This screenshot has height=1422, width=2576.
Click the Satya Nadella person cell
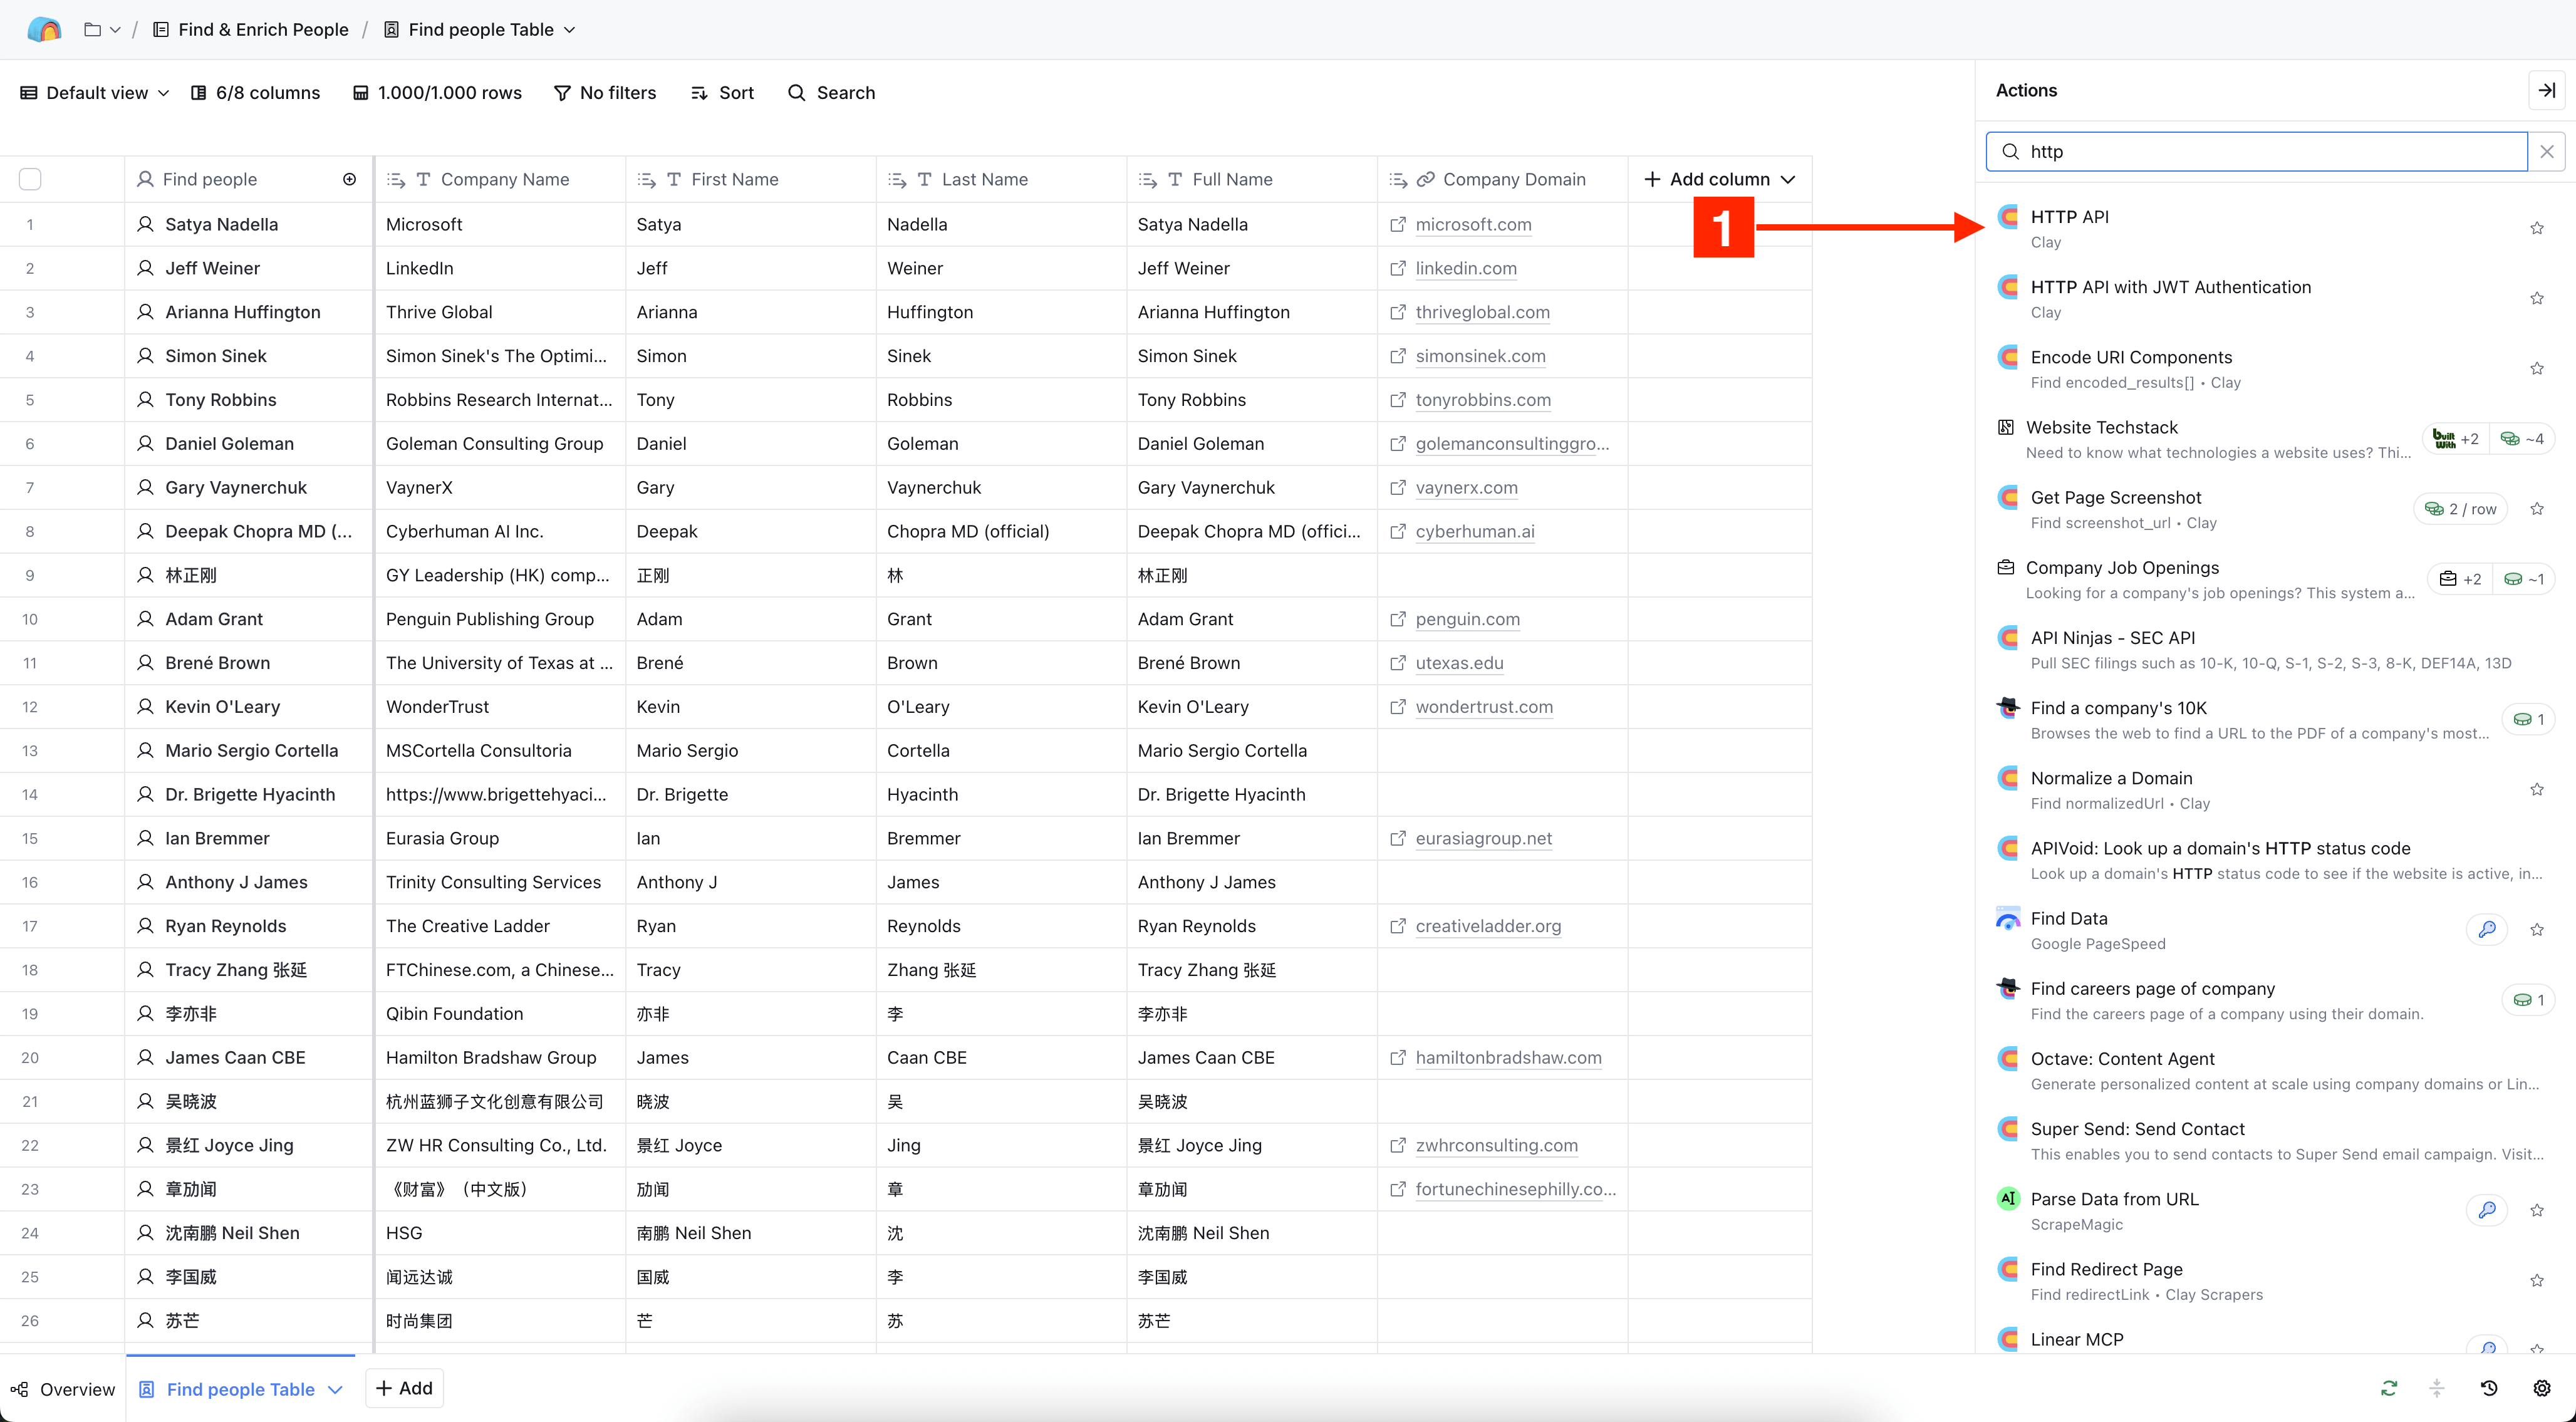click(x=249, y=224)
